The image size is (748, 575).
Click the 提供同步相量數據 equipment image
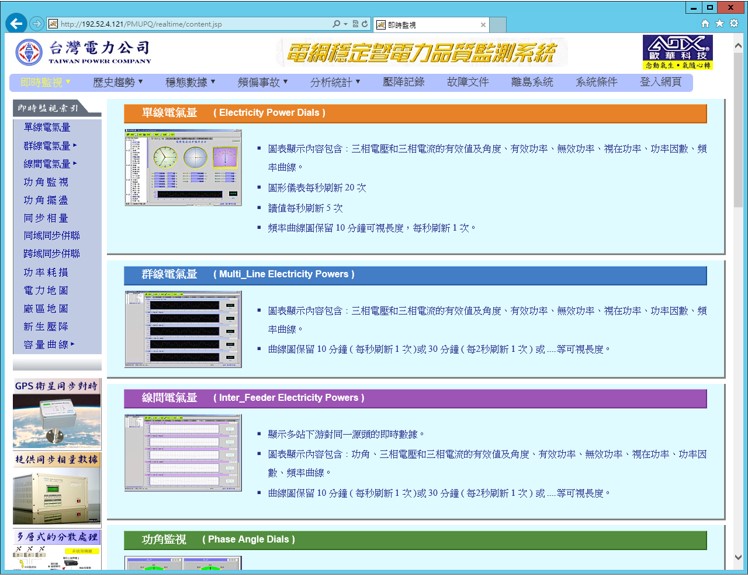coord(57,488)
